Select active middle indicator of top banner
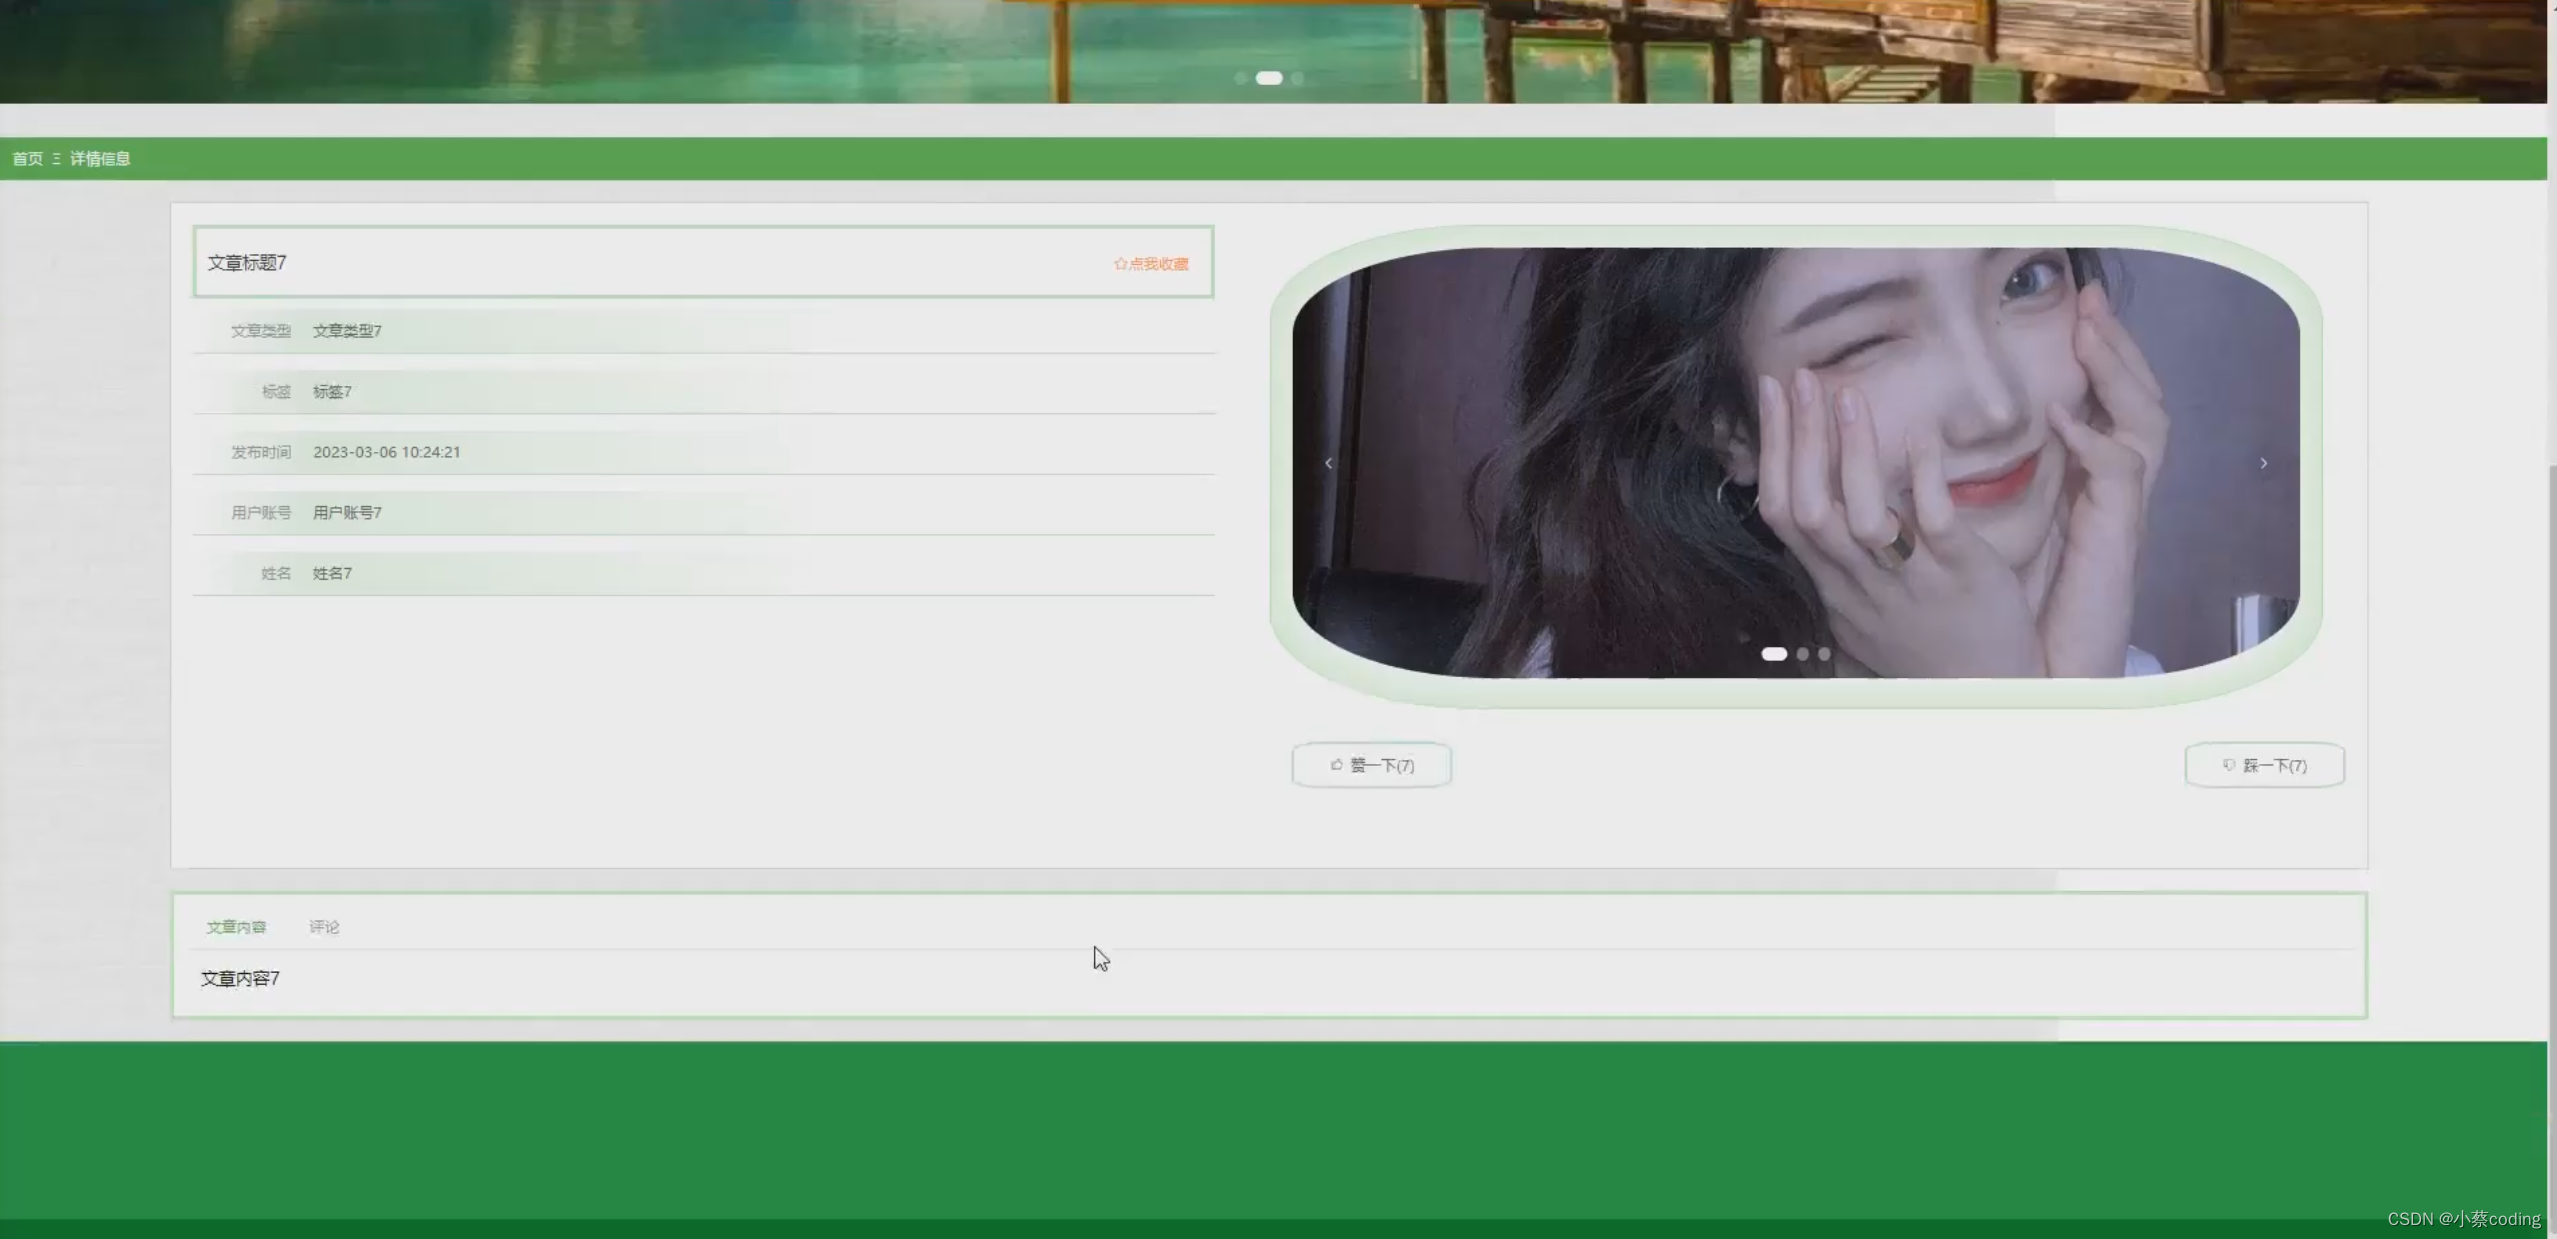Image resolution: width=2557 pixels, height=1239 pixels. click(x=1269, y=78)
